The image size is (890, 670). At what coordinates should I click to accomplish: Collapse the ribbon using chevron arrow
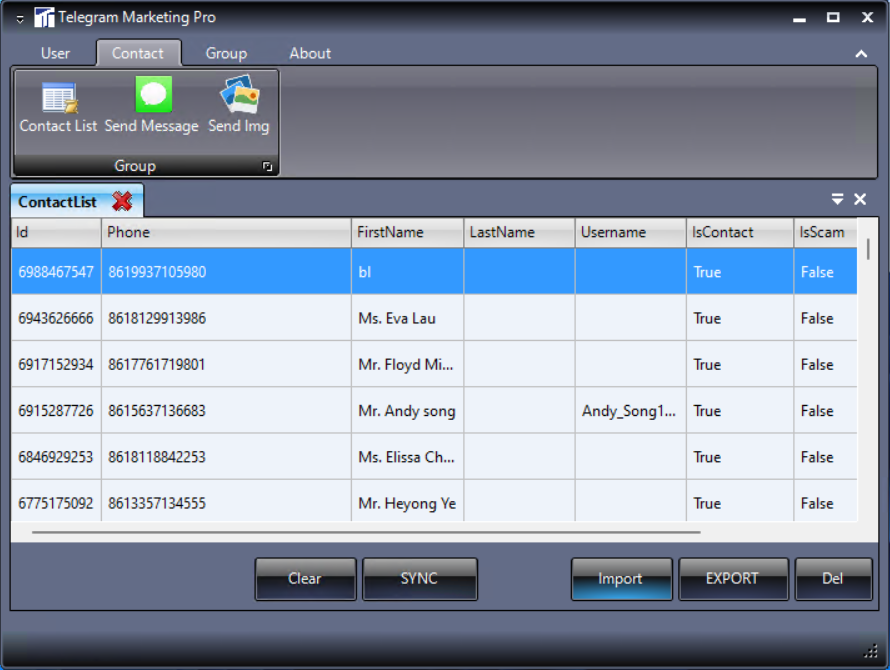861,54
